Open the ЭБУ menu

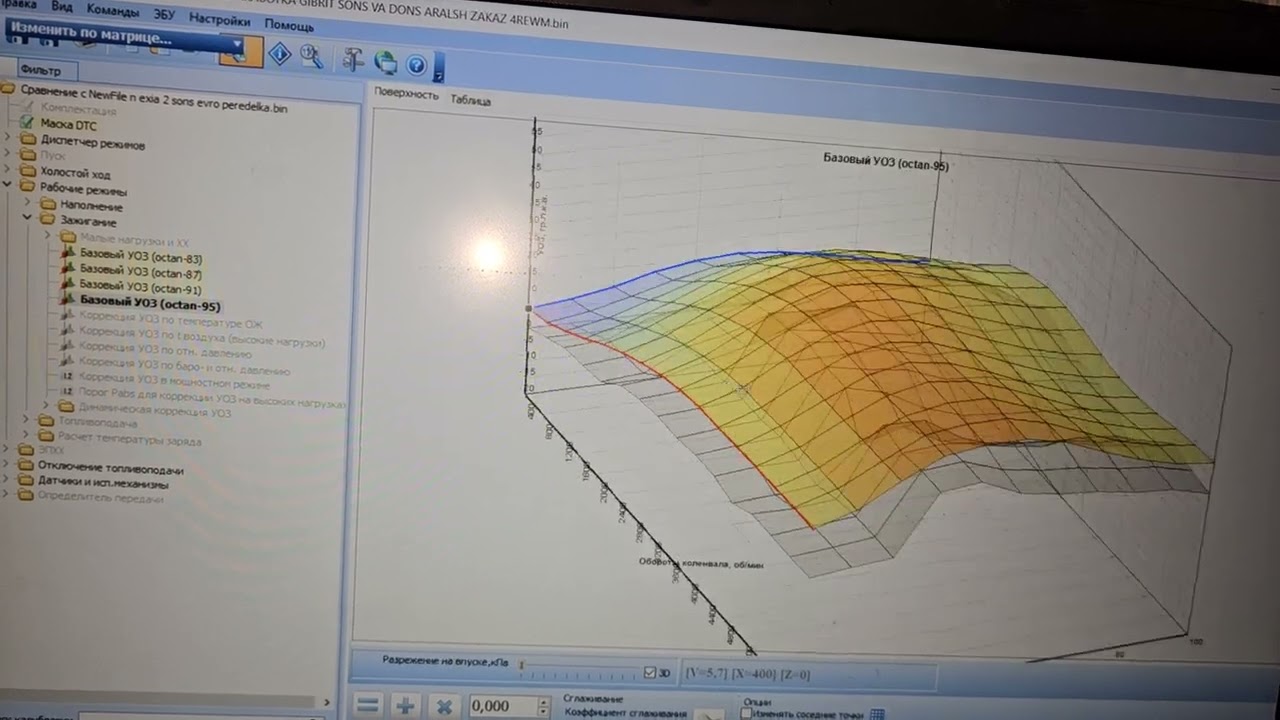(x=164, y=14)
